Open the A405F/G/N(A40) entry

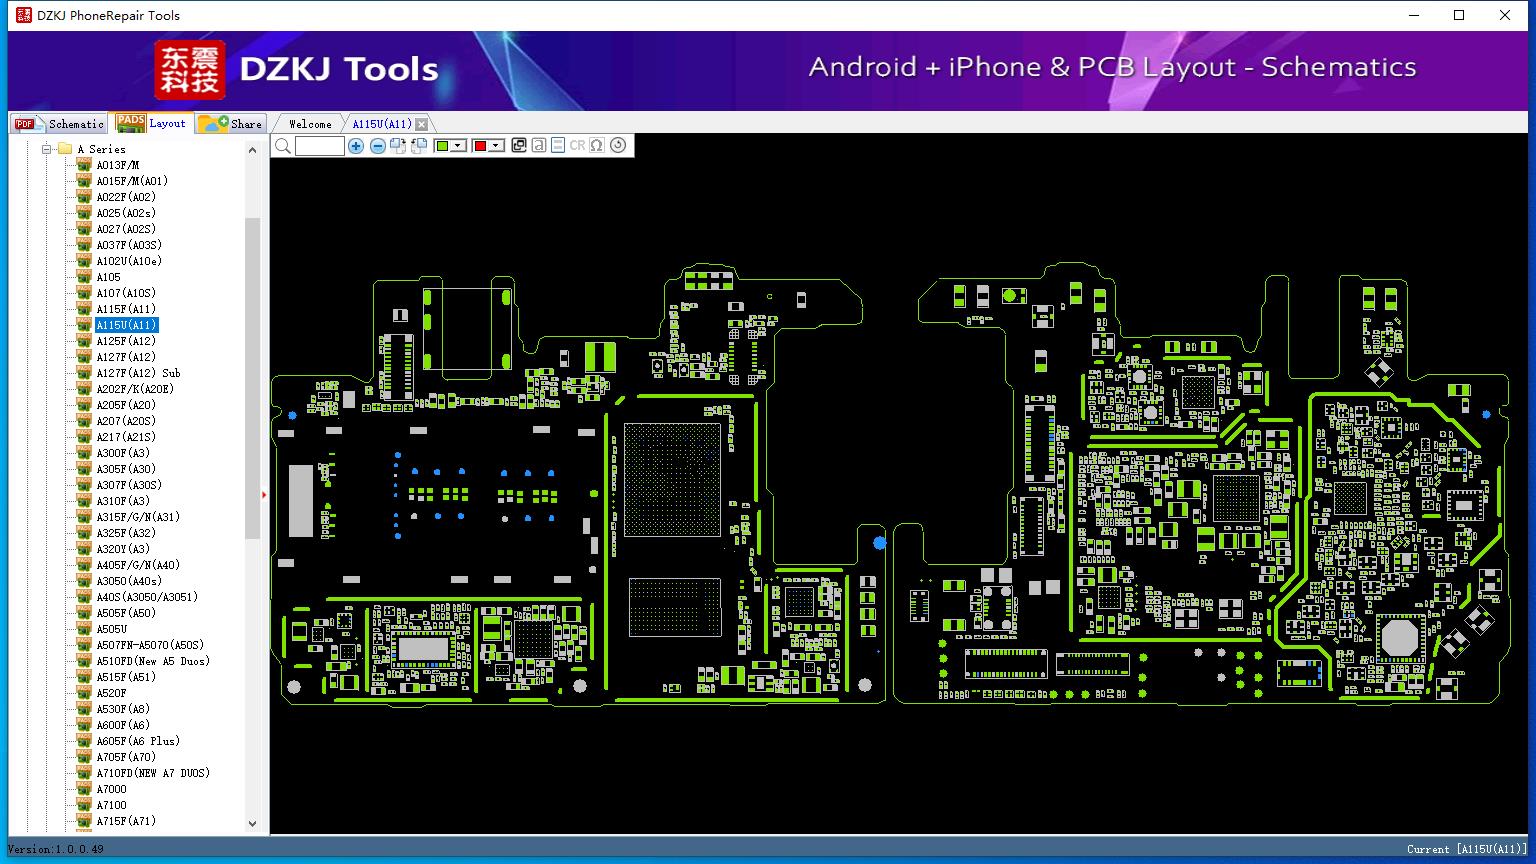pos(138,565)
